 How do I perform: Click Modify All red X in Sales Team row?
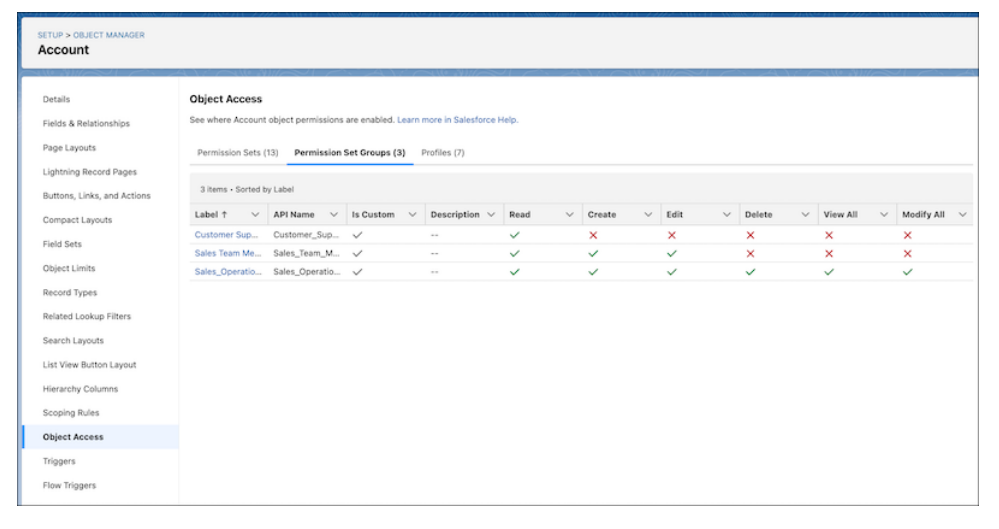pyautogui.click(x=907, y=254)
